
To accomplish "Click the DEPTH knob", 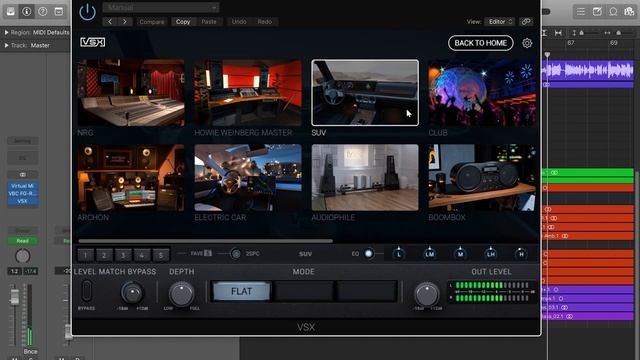I will pos(182,293).
